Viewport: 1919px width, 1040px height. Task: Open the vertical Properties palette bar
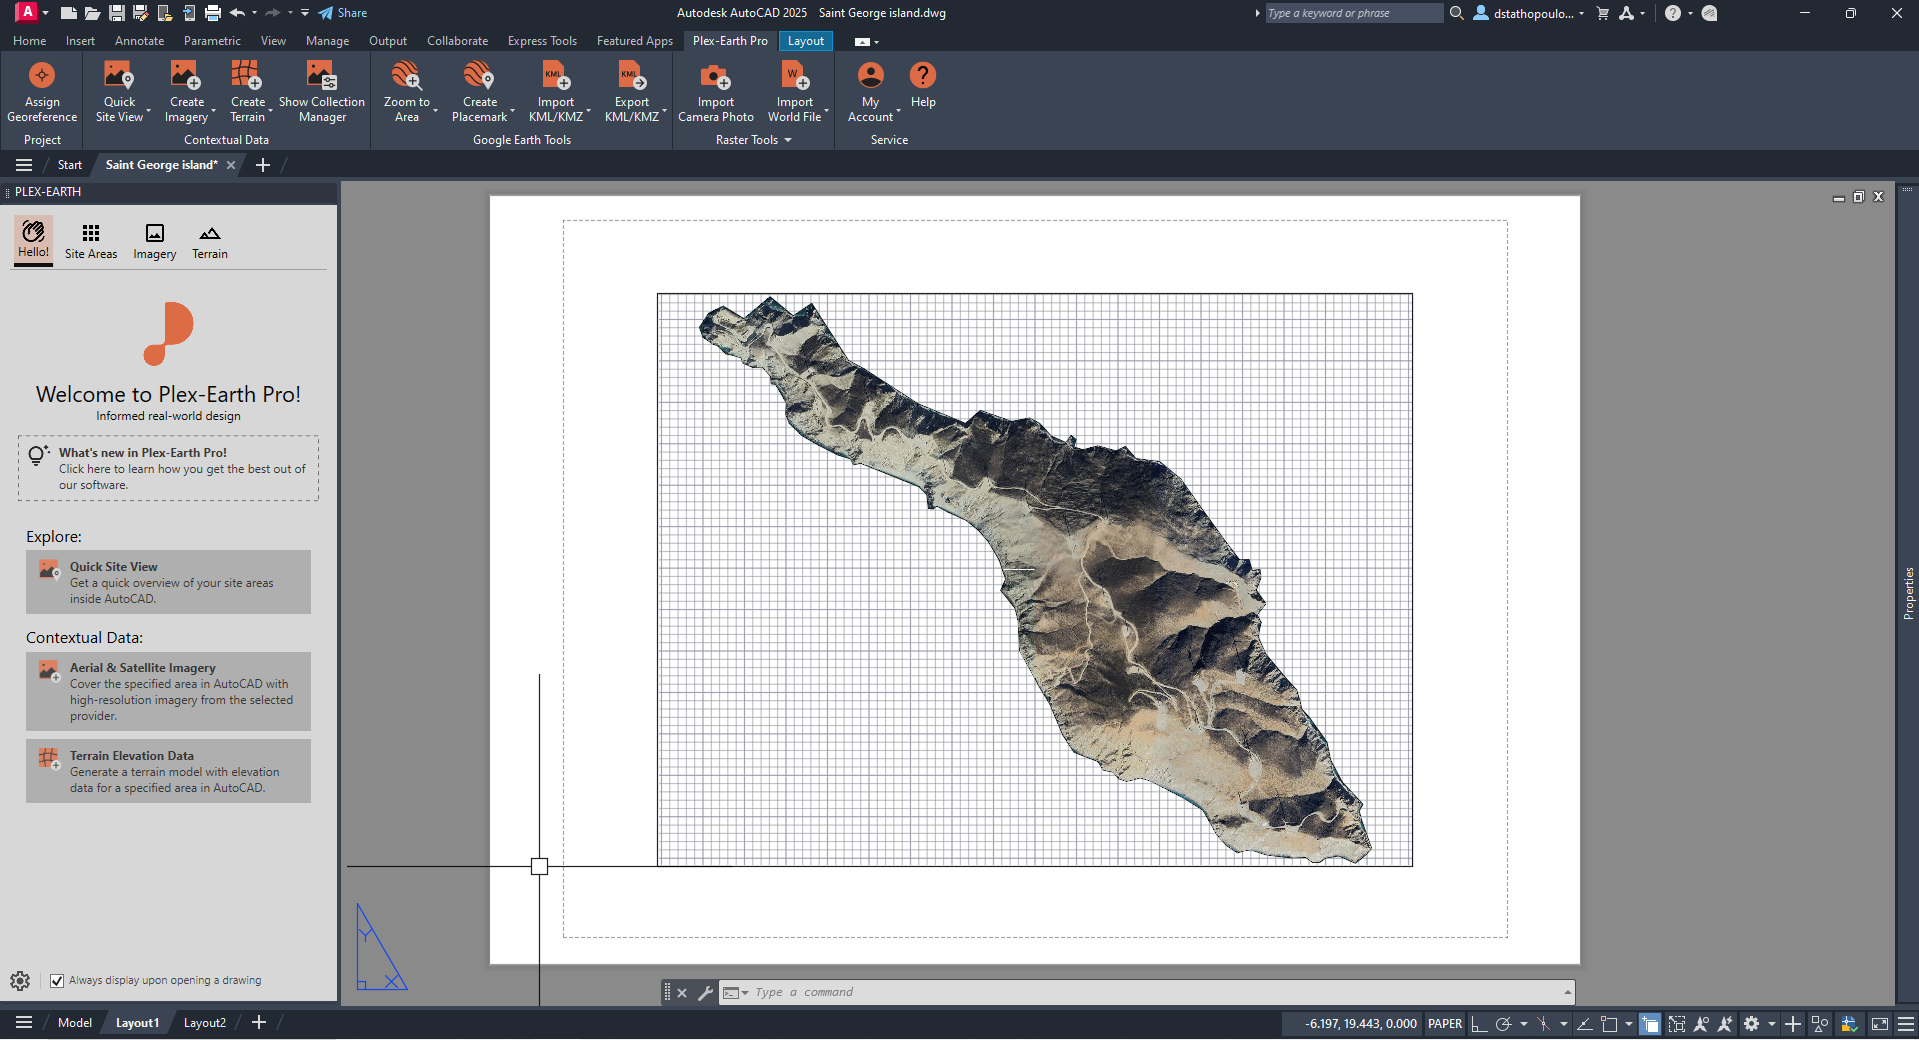coord(1908,593)
